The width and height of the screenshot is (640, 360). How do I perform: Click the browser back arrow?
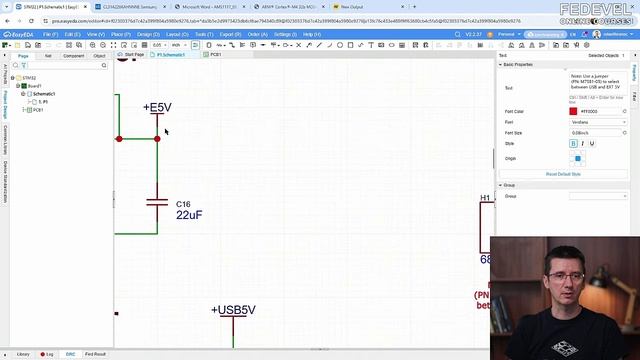(x=7, y=21)
